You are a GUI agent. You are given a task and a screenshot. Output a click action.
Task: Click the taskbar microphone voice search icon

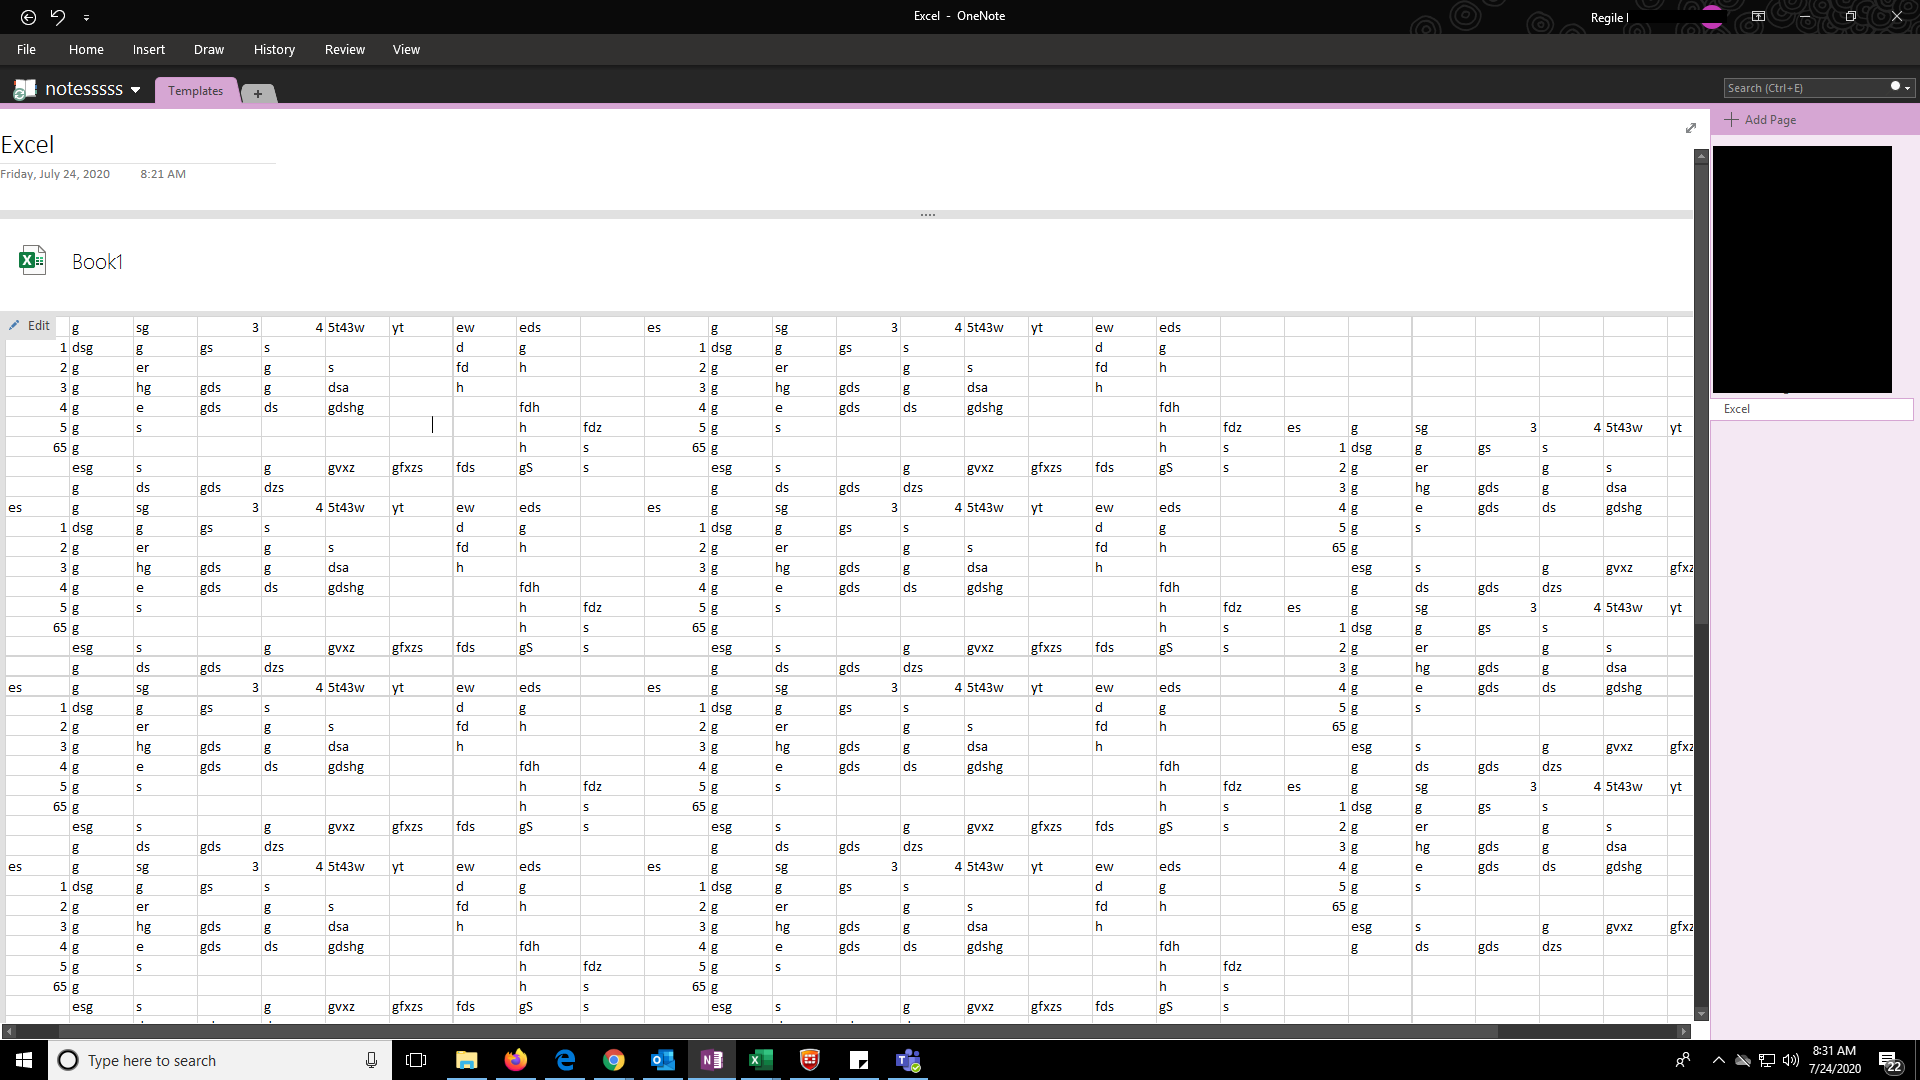click(x=371, y=1060)
